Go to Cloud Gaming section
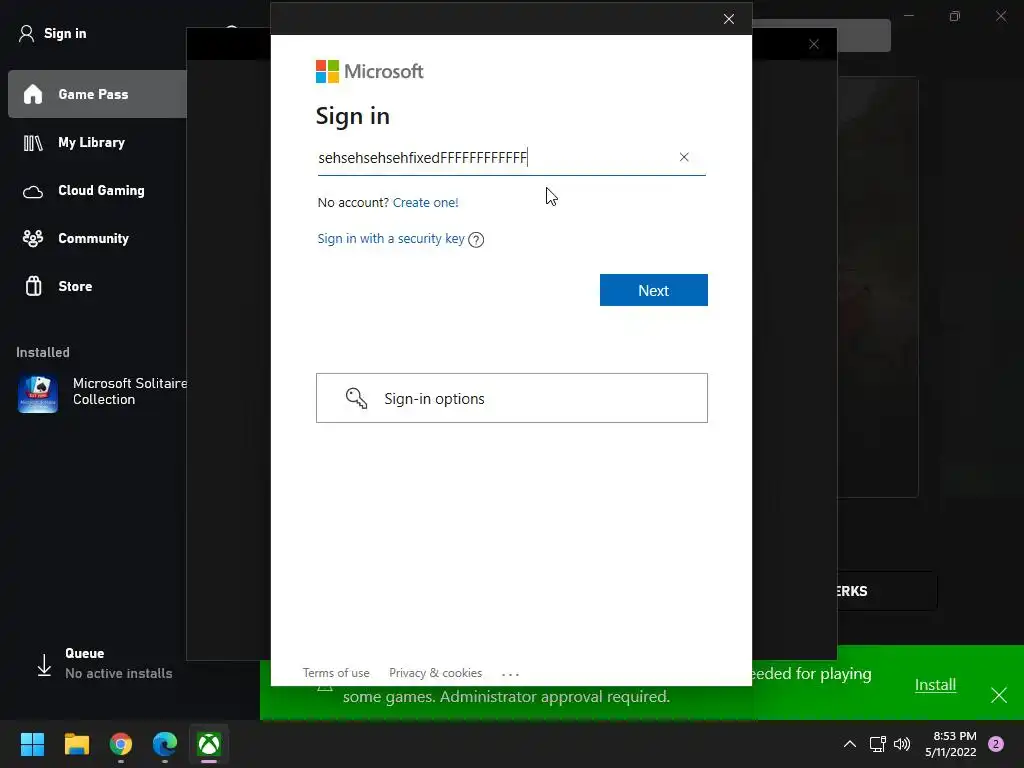The height and width of the screenshot is (768, 1024). pyautogui.click(x=101, y=191)
